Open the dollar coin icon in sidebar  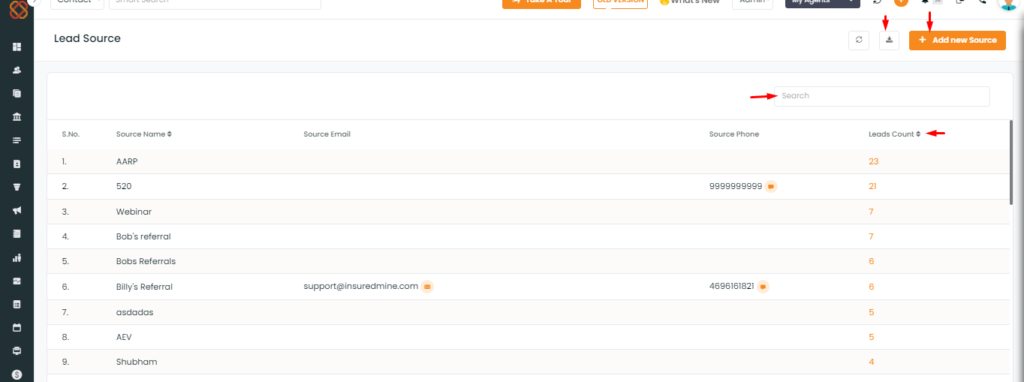[x=17, y=374]
